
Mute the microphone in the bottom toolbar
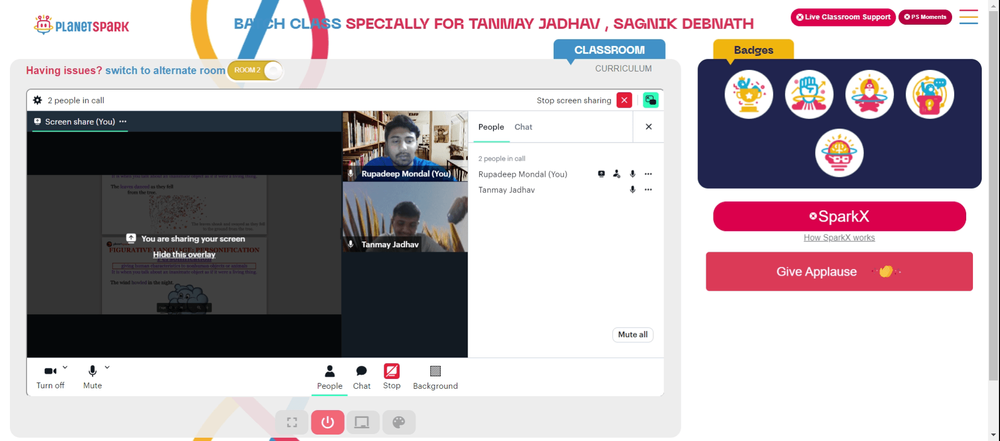(x=92, y=377)
